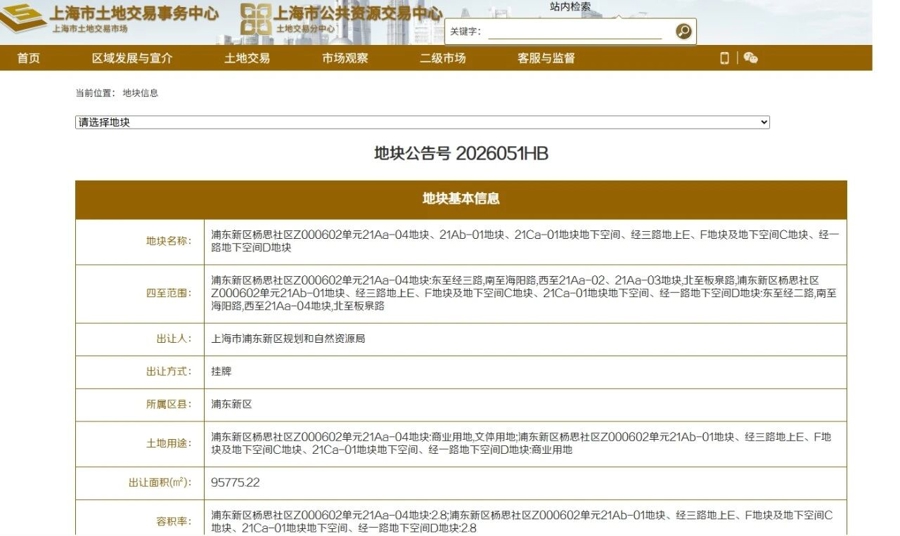
Task: Open the 区域发展与宣介 menu
Action: pos(132,58)
